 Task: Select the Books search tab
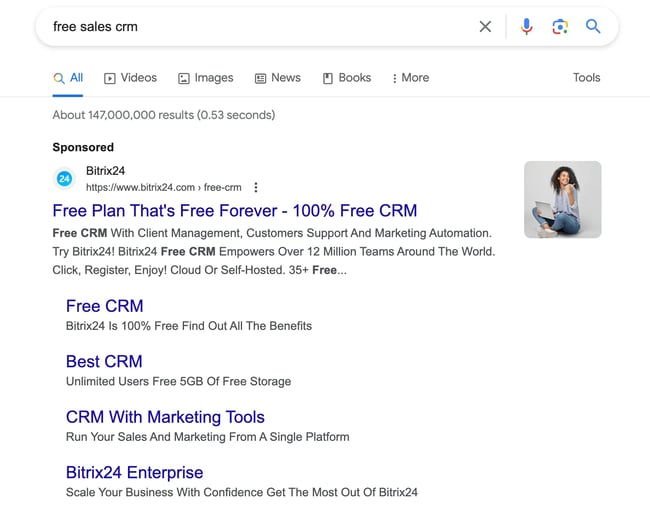click(346, 78)
